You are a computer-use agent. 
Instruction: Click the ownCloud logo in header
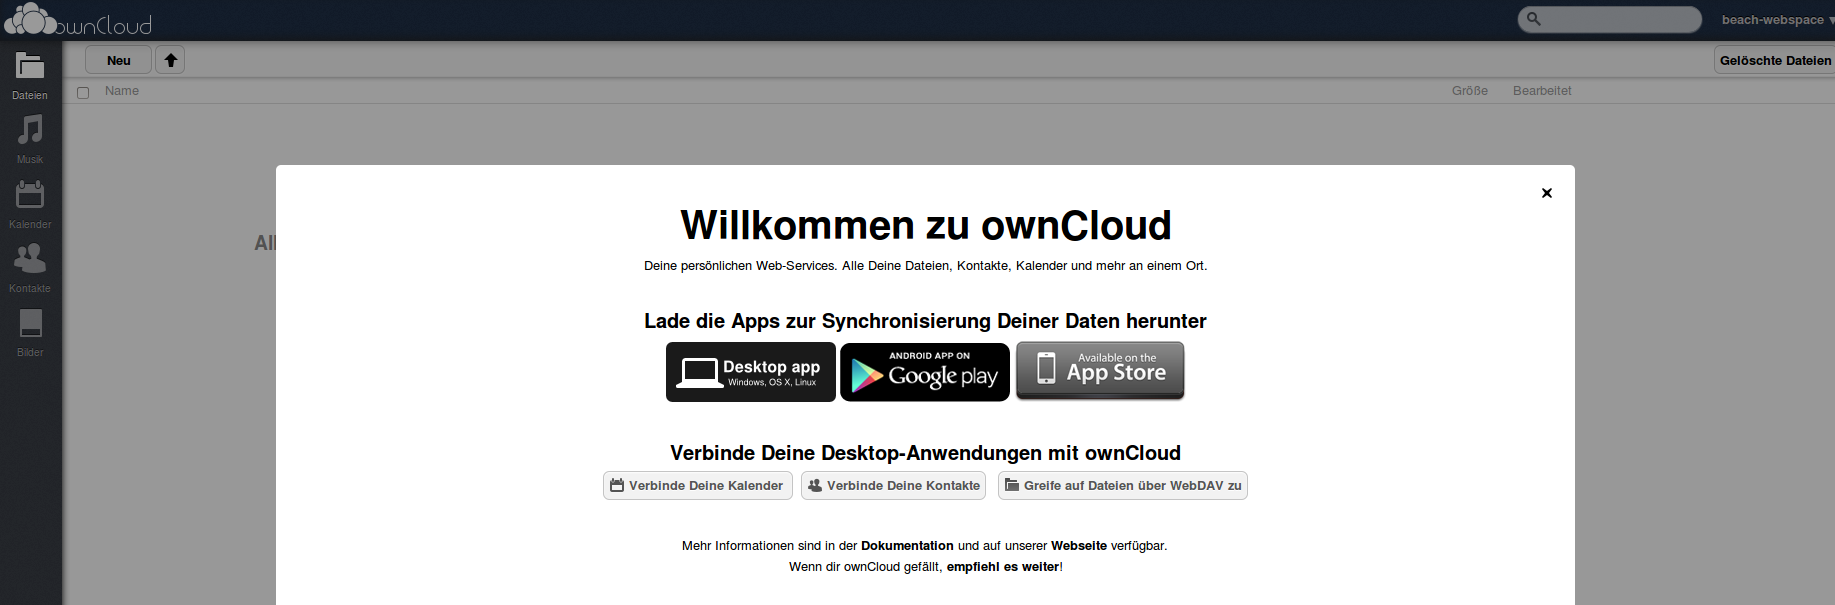point(78,20)
